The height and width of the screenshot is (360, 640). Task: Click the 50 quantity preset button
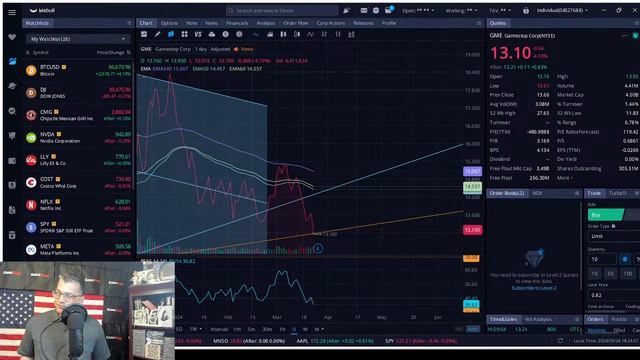point(611,273)
